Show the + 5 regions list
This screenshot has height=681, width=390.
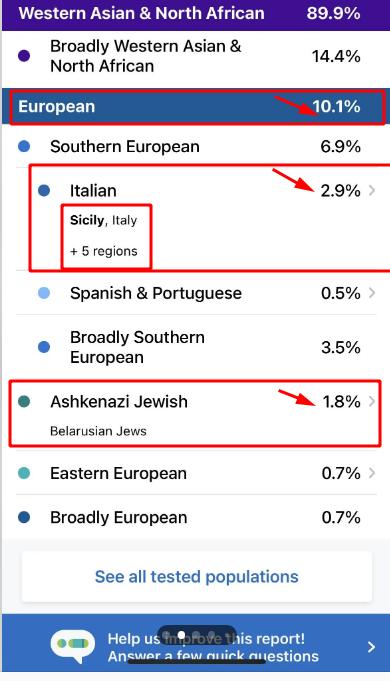click(103, 251)
